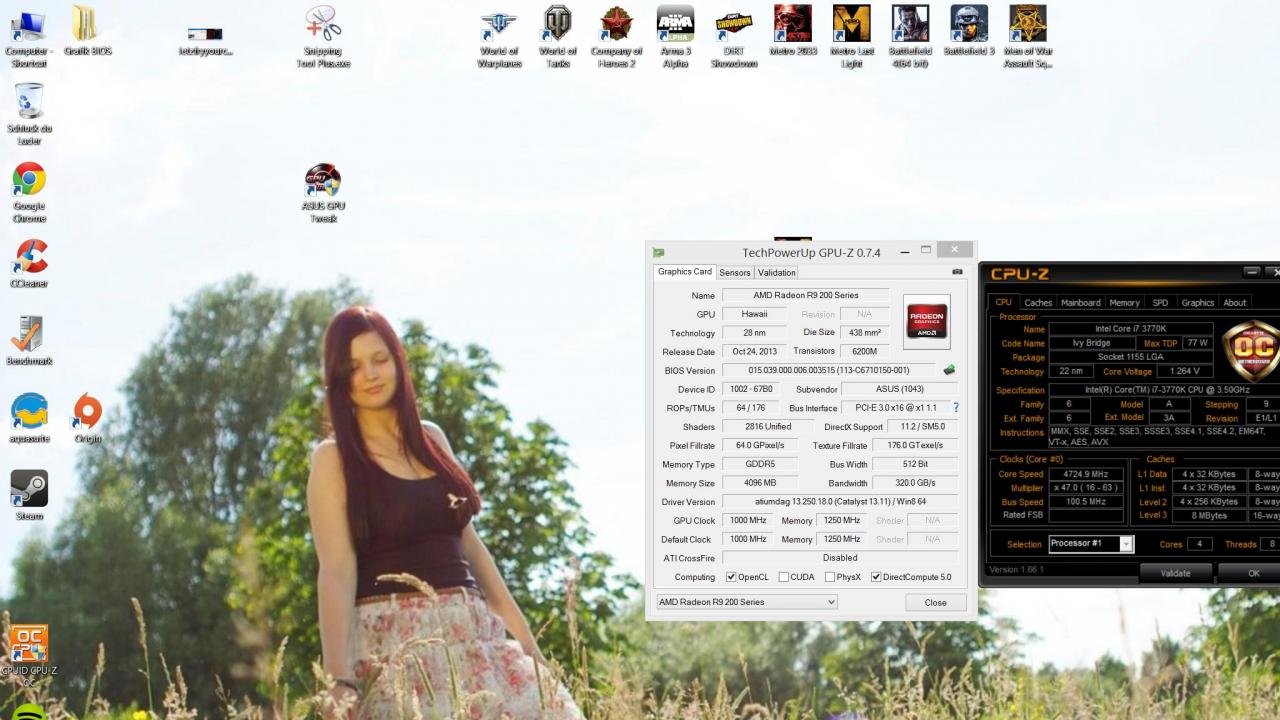Open Arma 3 Alpha shortcut
This screenshot has width=1280, height=720.
(675, 37)
